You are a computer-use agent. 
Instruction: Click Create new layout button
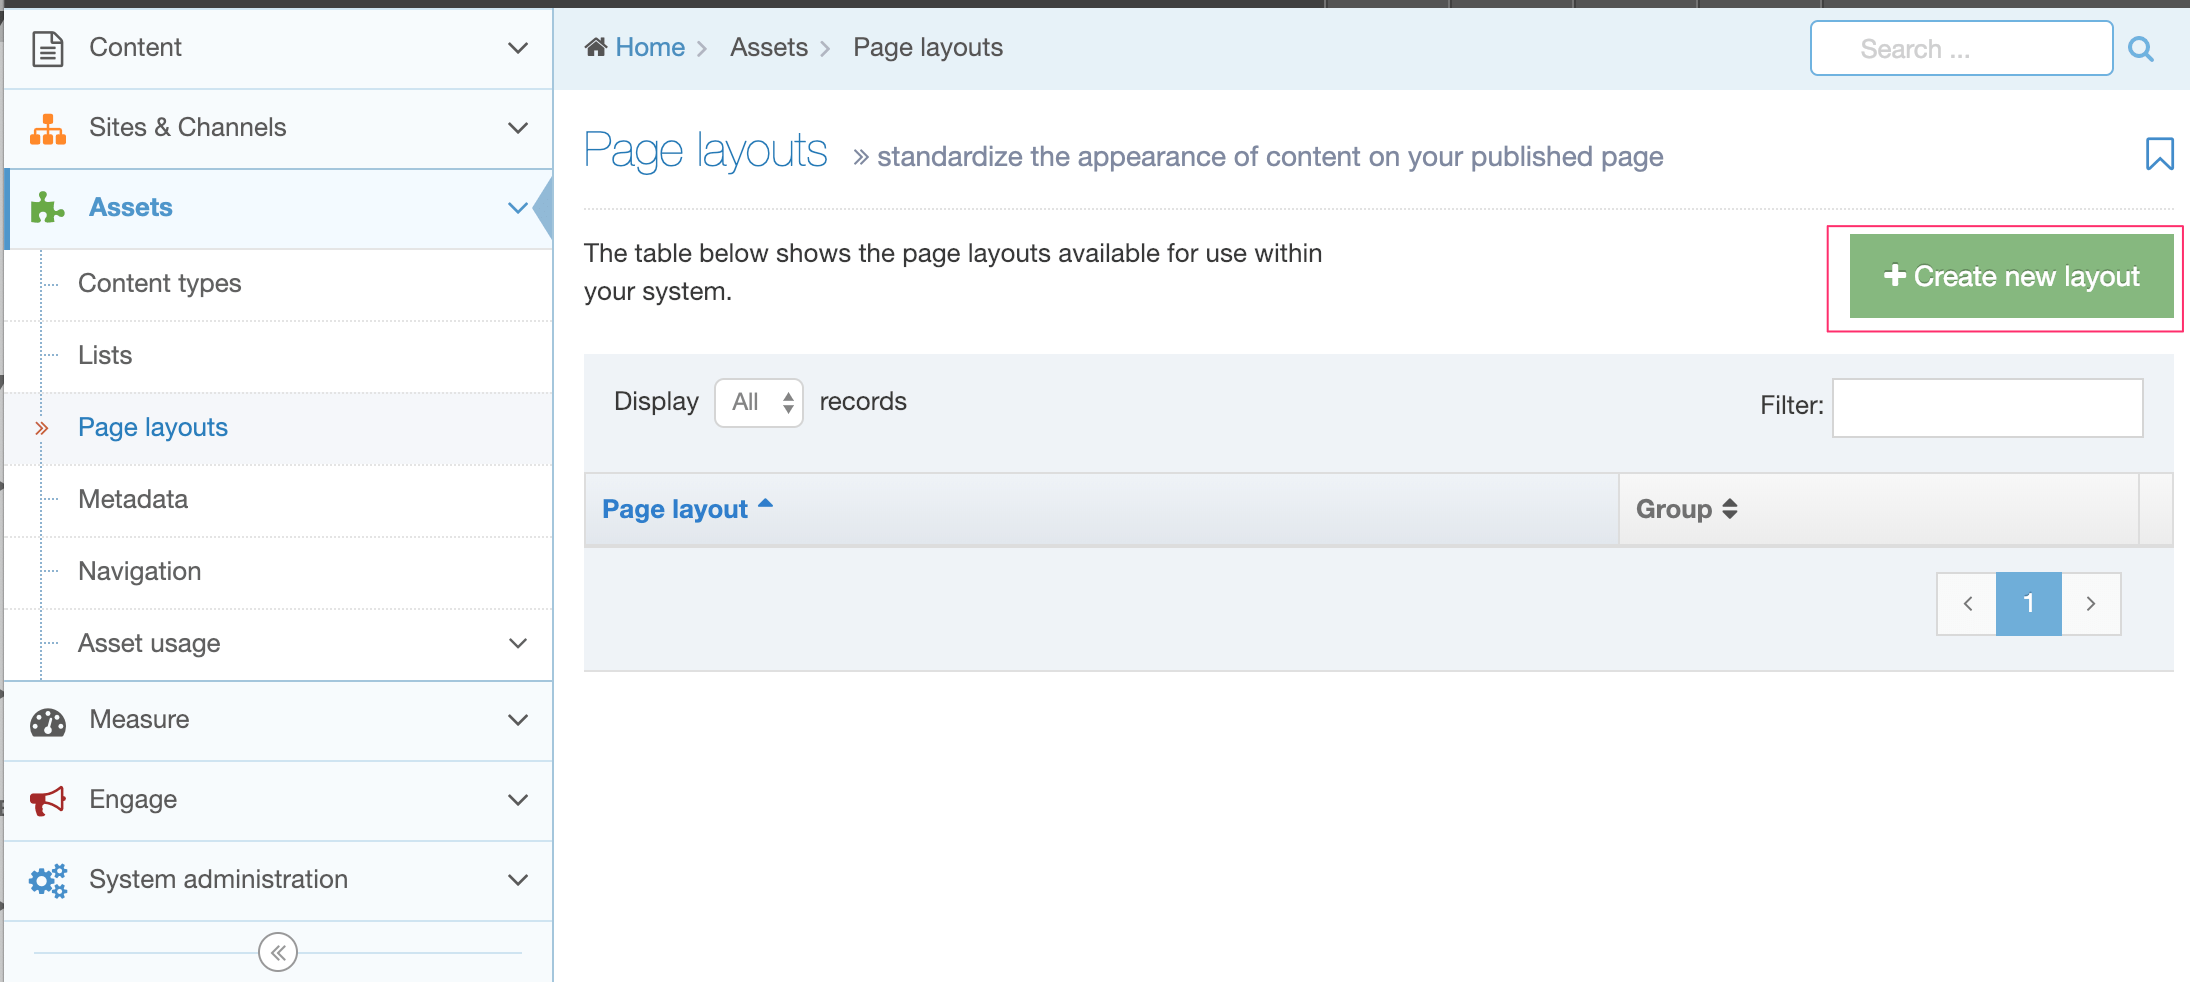pyautogui.click(x=2011, y=277)
